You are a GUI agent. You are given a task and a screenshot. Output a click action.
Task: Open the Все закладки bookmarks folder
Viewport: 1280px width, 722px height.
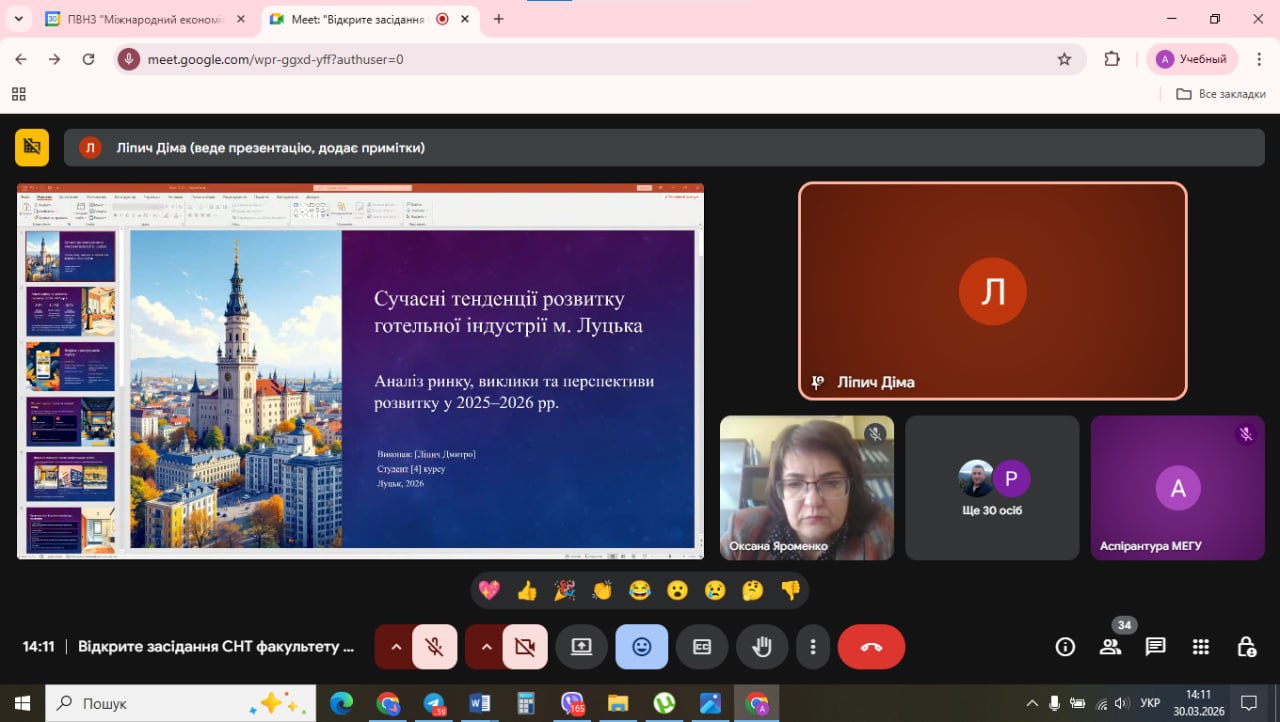tap(1221, 94)
